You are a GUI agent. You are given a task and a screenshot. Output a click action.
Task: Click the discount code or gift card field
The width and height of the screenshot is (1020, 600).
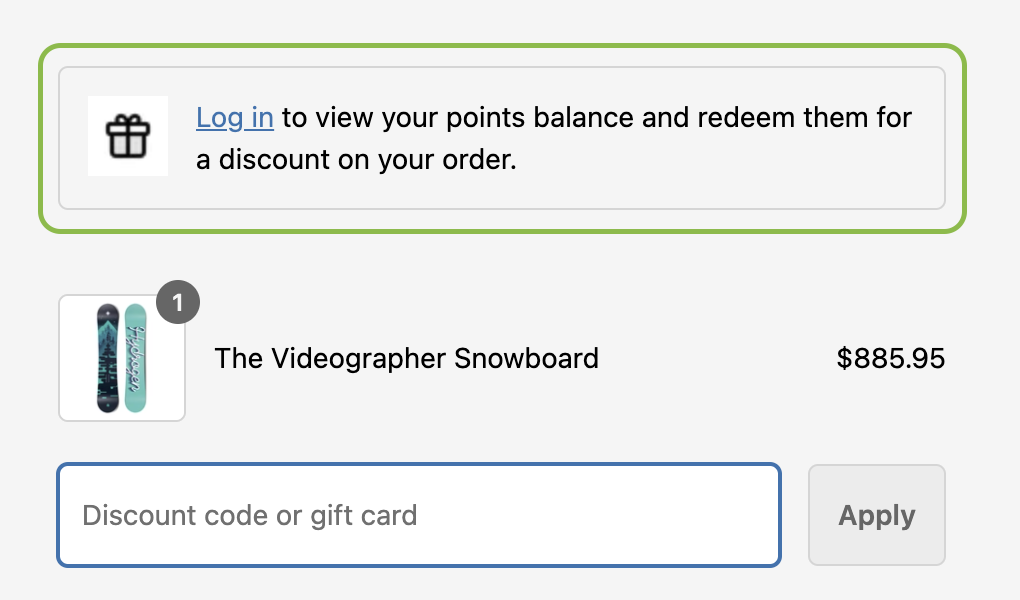[419, 515]
